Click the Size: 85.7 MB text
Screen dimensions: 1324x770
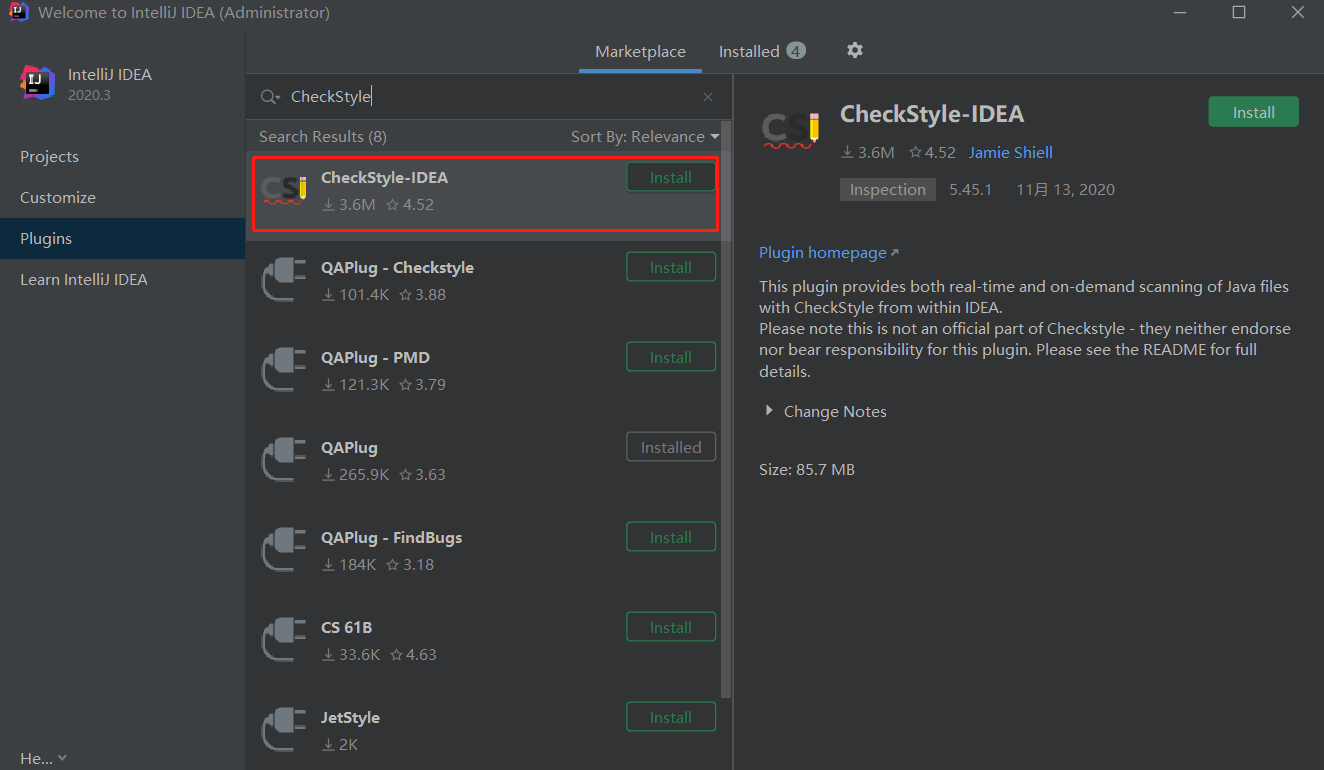coord(807,469)
